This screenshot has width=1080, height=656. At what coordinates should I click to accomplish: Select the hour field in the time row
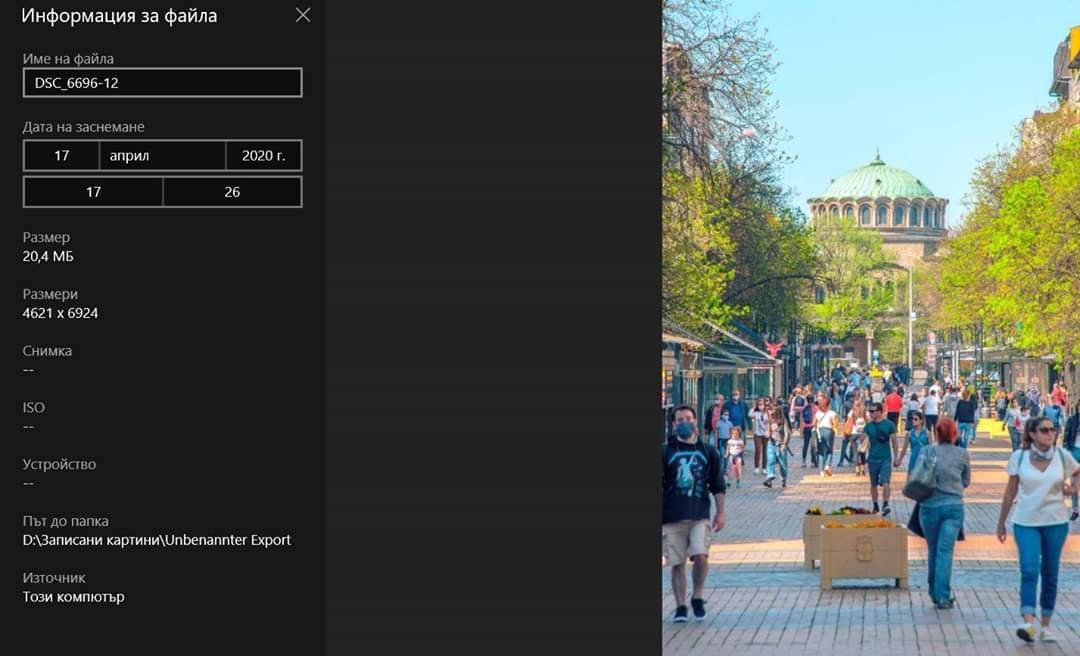click(93, 192)
